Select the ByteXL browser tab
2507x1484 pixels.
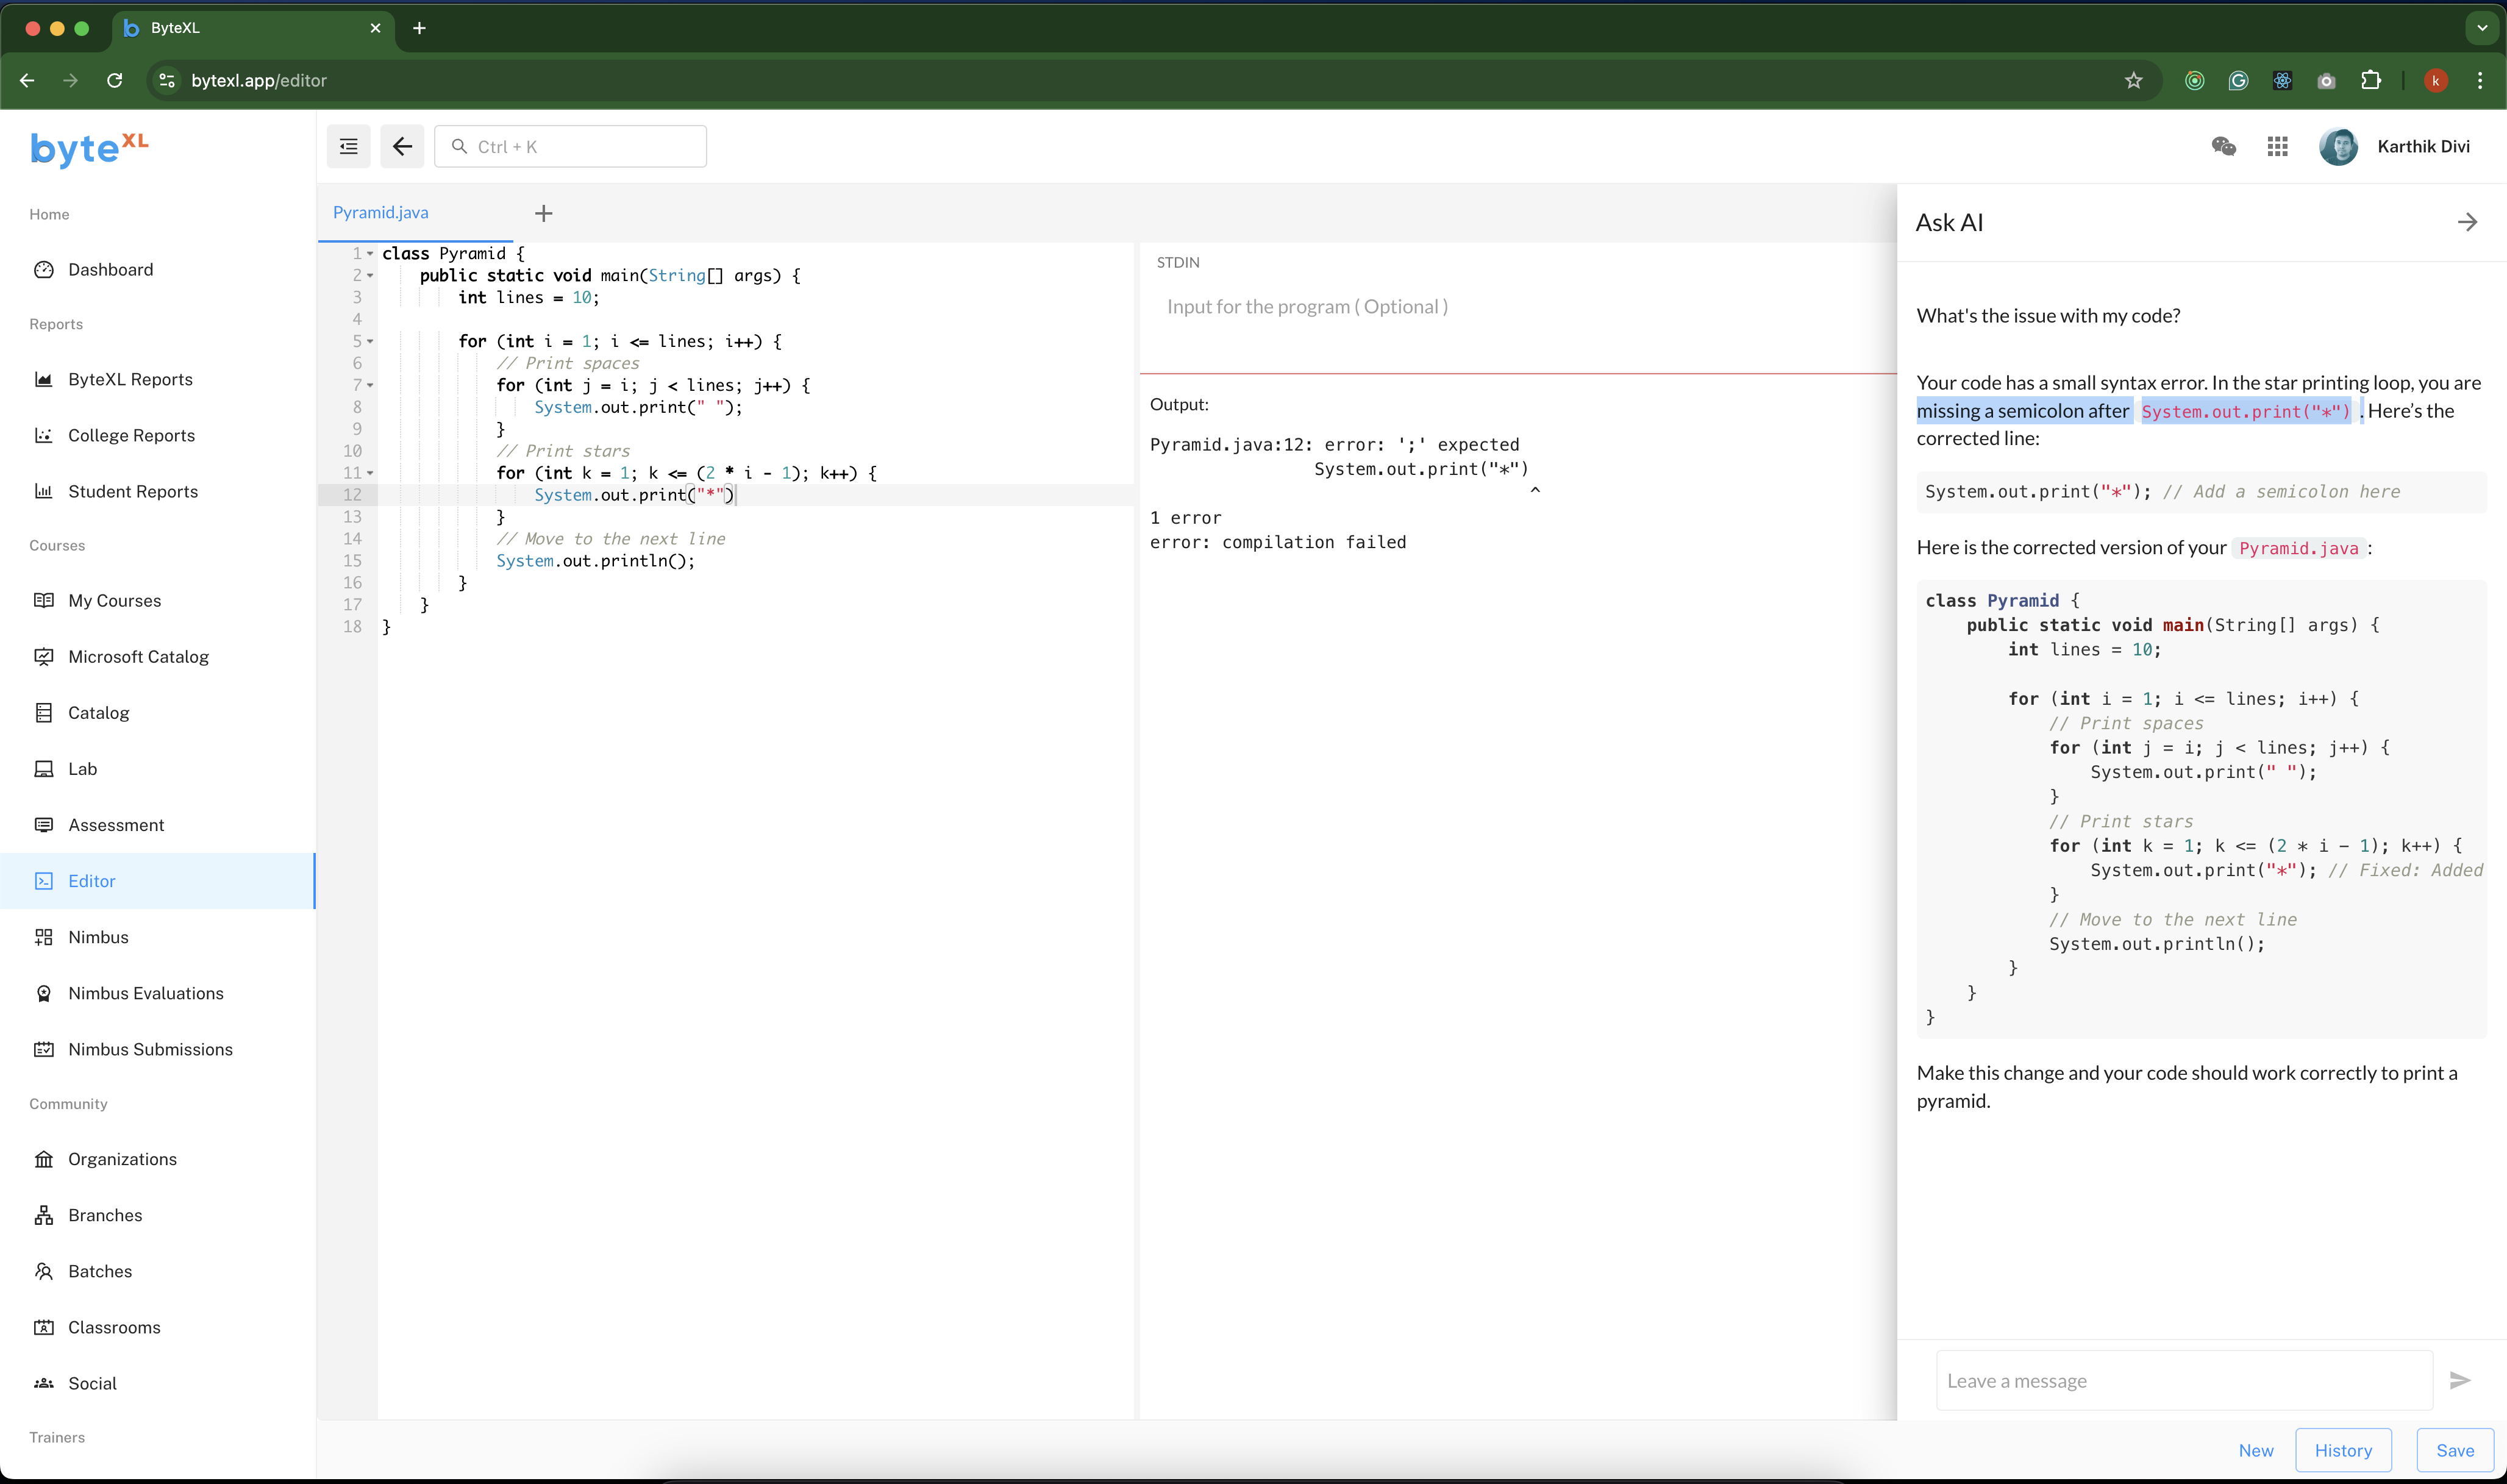[240, 28]
